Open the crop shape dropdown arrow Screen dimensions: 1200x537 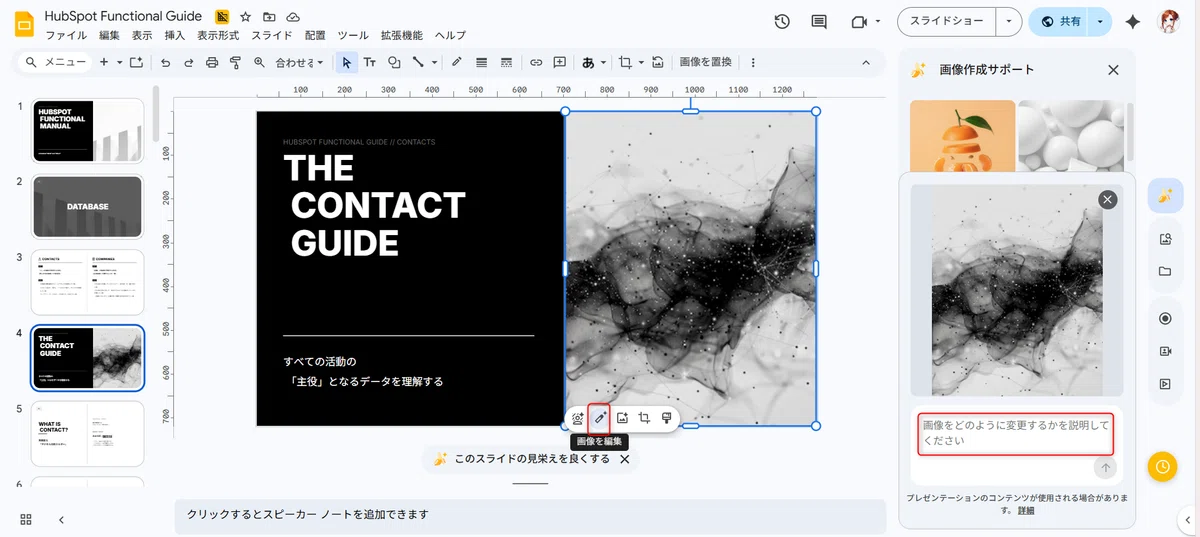coord(641,62)
